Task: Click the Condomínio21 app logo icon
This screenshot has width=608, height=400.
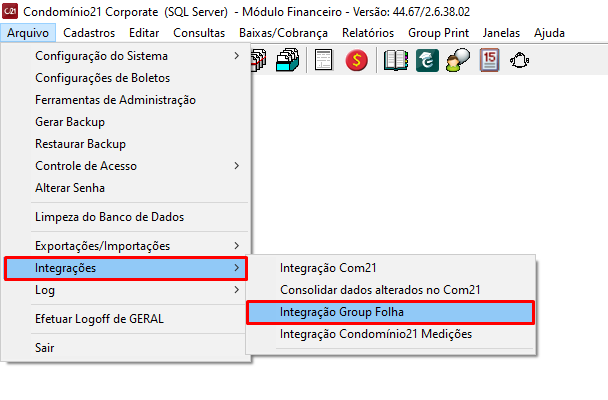Action: tap(10, 11)
